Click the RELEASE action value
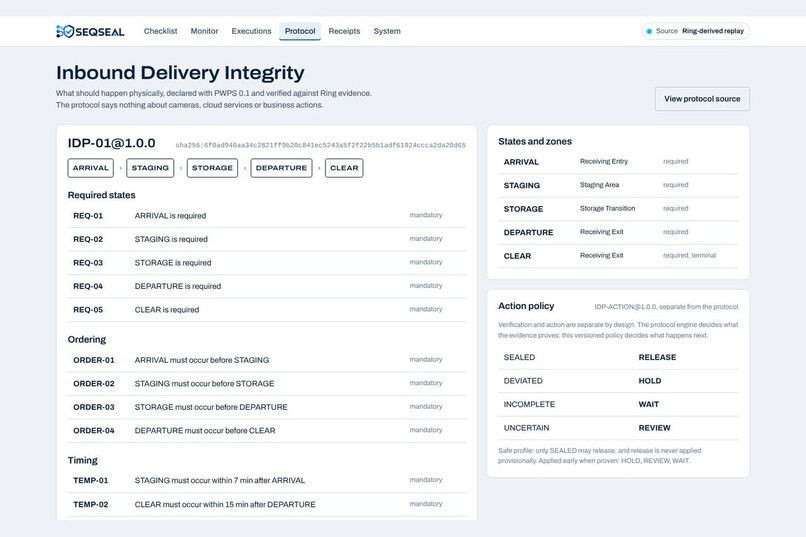The height and width of the screenshot is (537, 806). 657,358
